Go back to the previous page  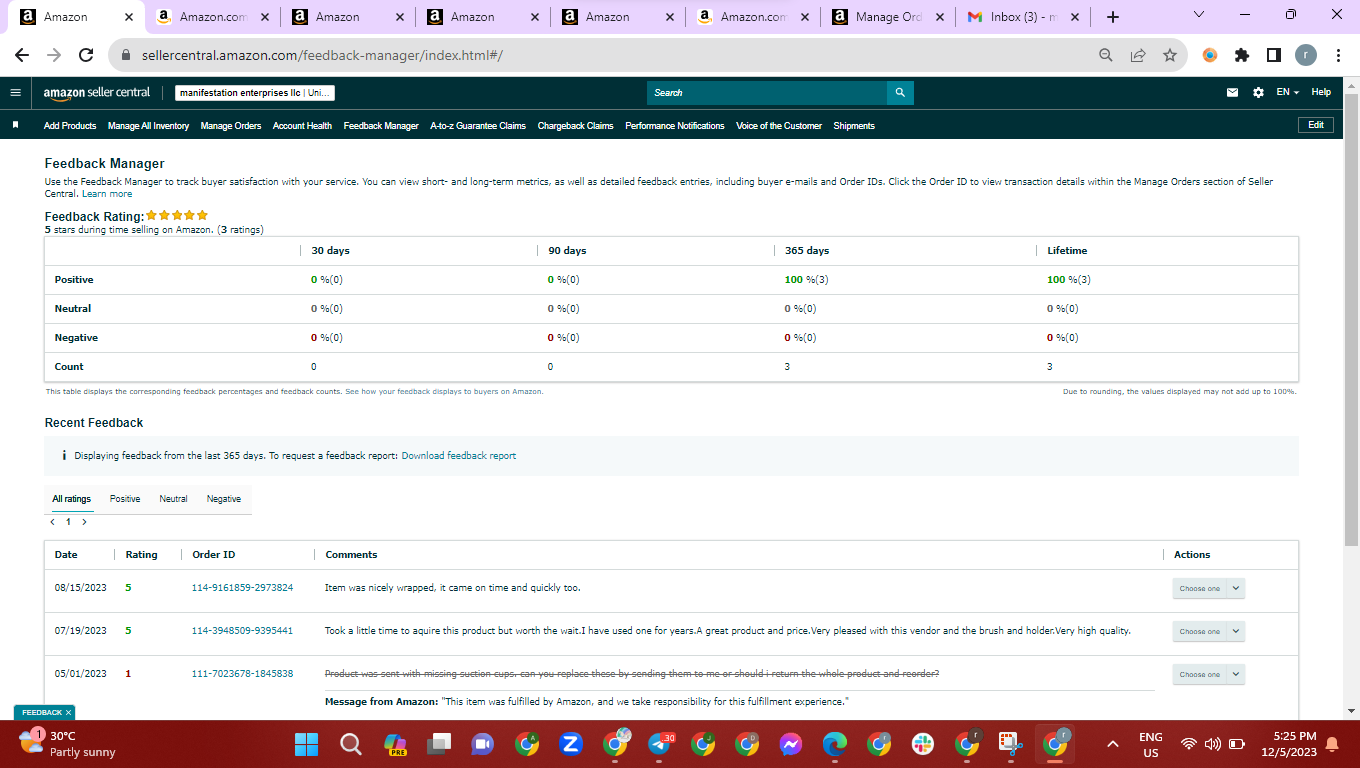coord(22,56)
